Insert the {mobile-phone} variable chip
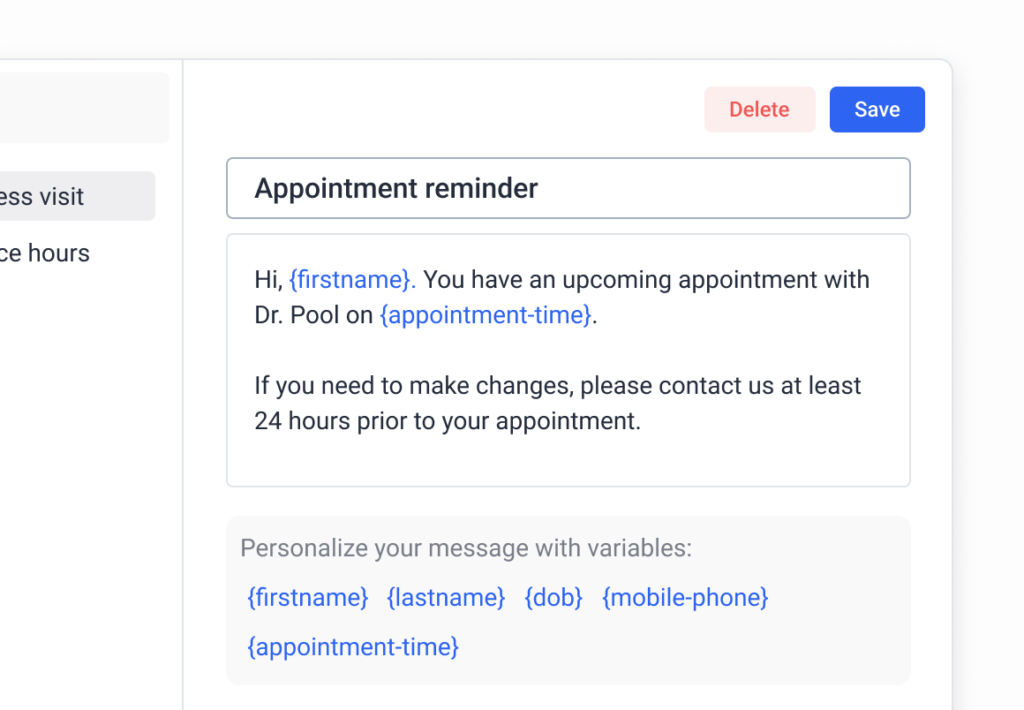This screenshot has width=1024, height=710. 685,597
